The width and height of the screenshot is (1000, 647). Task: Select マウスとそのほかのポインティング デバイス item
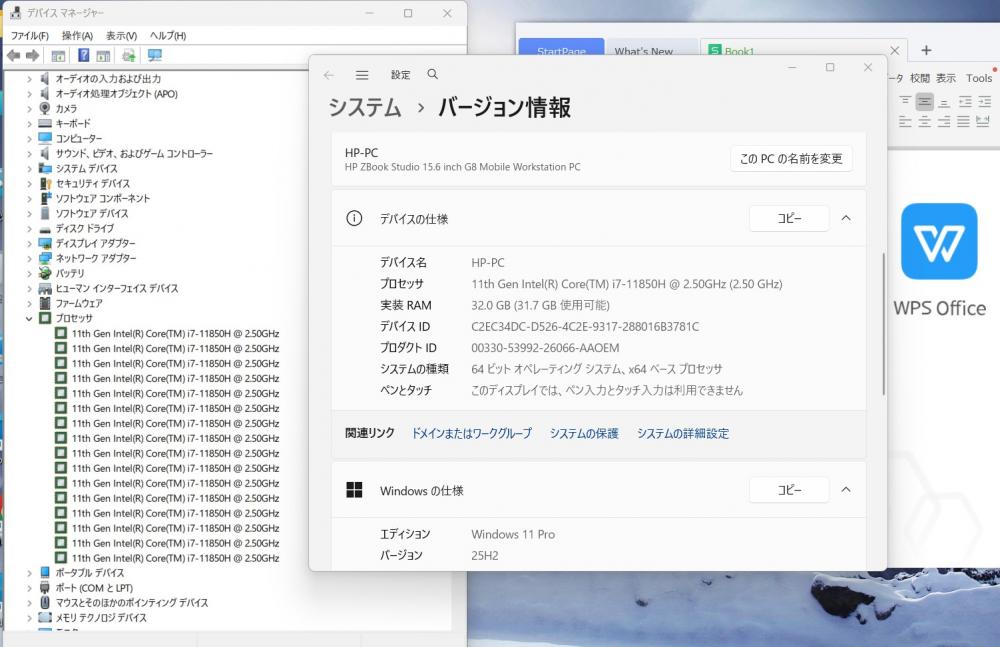click(131, 603)
